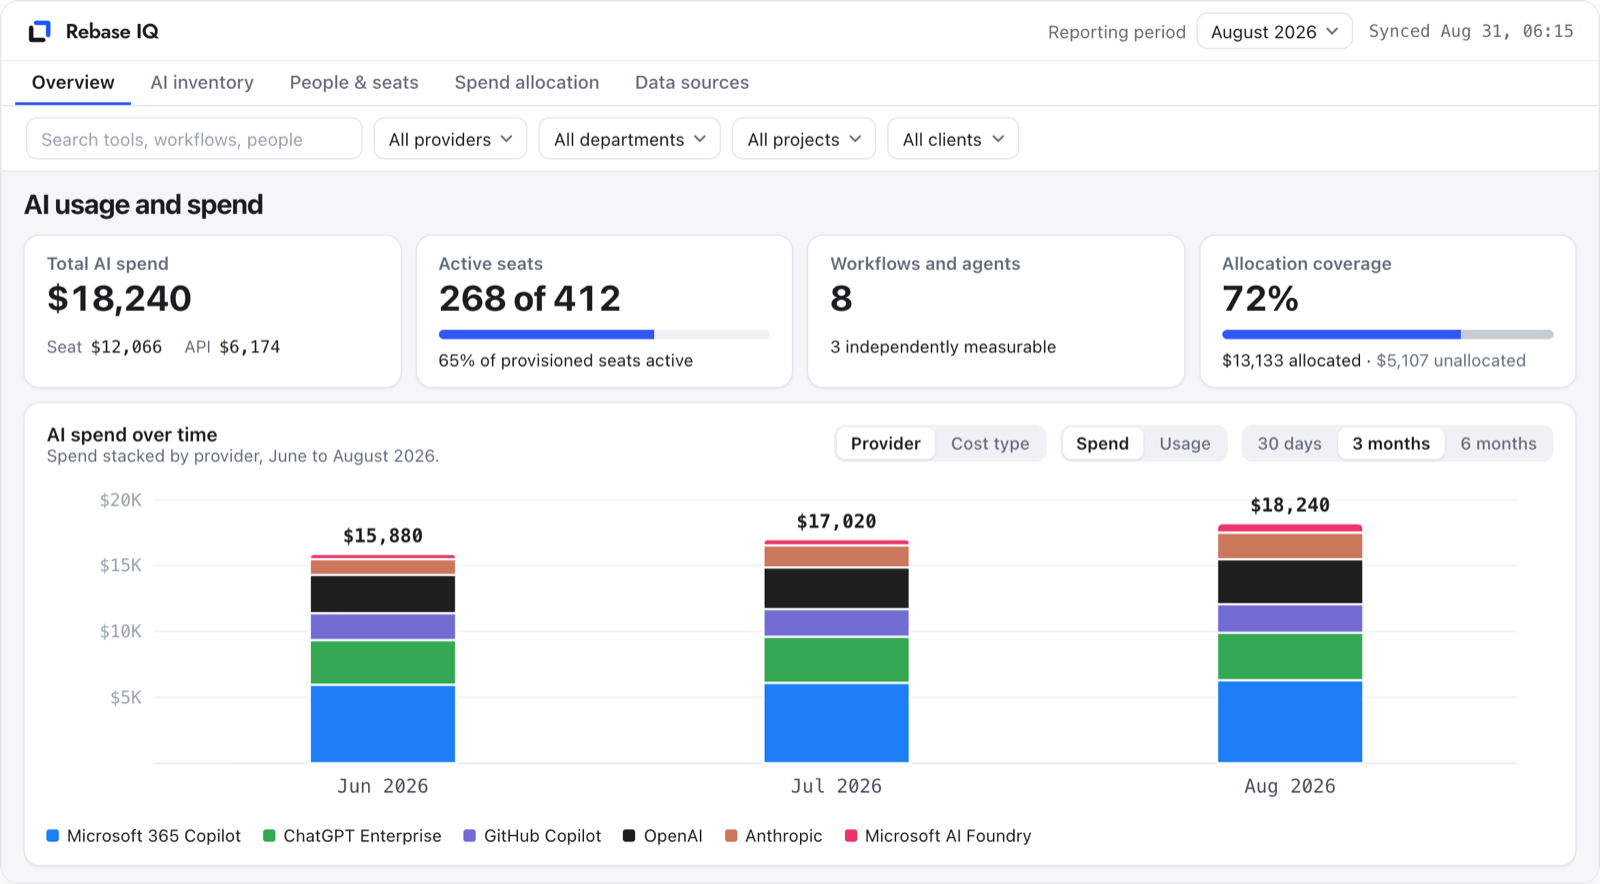
Task: Open the All projects filter
Action: (x=804, y=139)
